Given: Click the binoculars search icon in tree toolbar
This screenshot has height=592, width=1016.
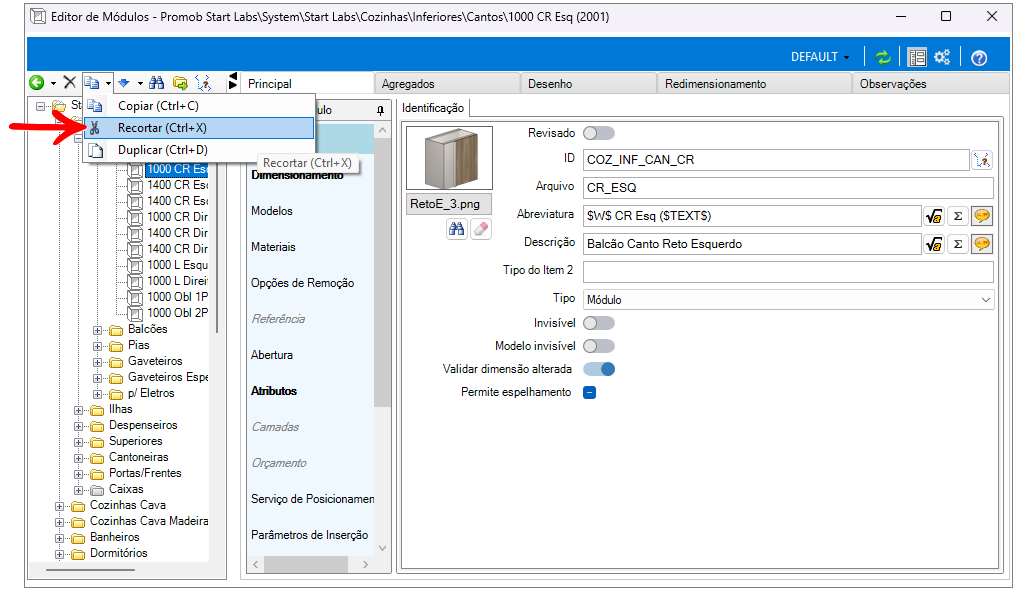Looking at the screenshot, I should tap(156, 83).
